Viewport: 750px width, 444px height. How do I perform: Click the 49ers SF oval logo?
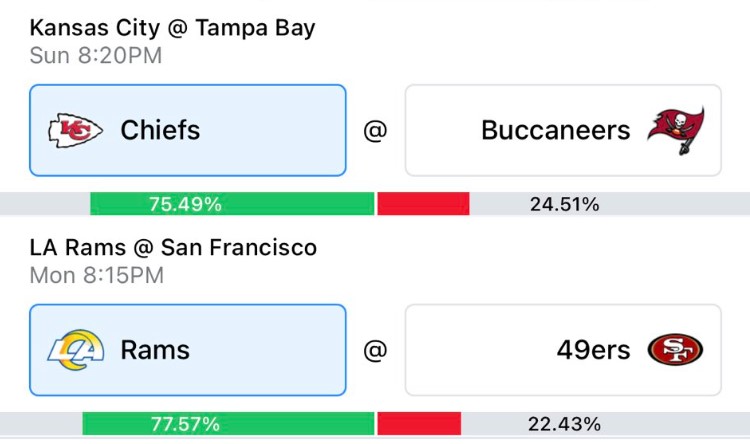click(x=675, y=350)
